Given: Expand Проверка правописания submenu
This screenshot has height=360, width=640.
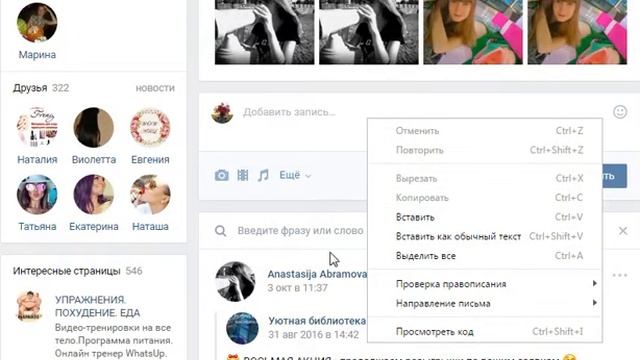Looking at the screenshot, I should [485, 284].
